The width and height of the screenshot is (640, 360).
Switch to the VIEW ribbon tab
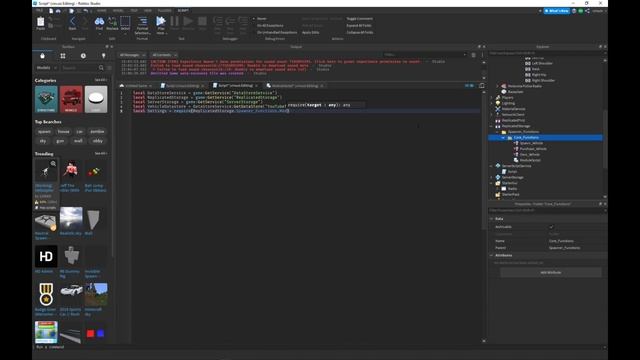[x=148, y=11]
